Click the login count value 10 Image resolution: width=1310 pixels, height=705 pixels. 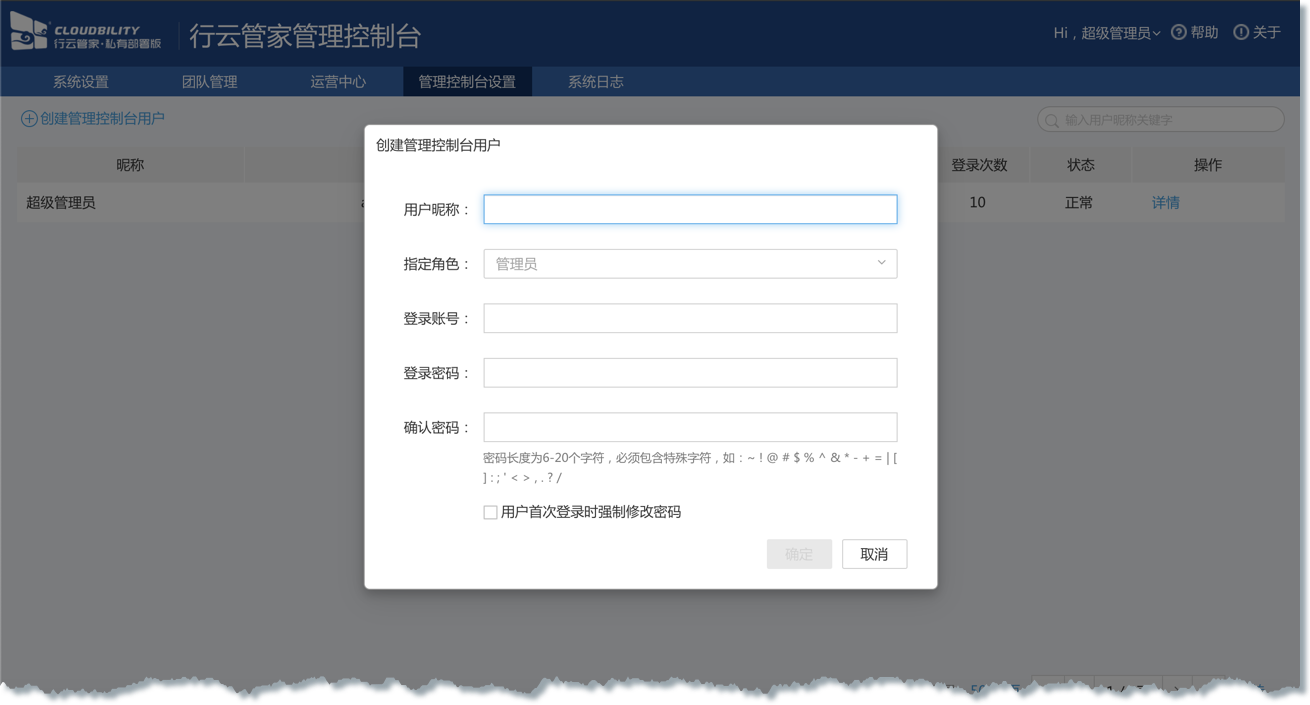click(x=977, y=203)
